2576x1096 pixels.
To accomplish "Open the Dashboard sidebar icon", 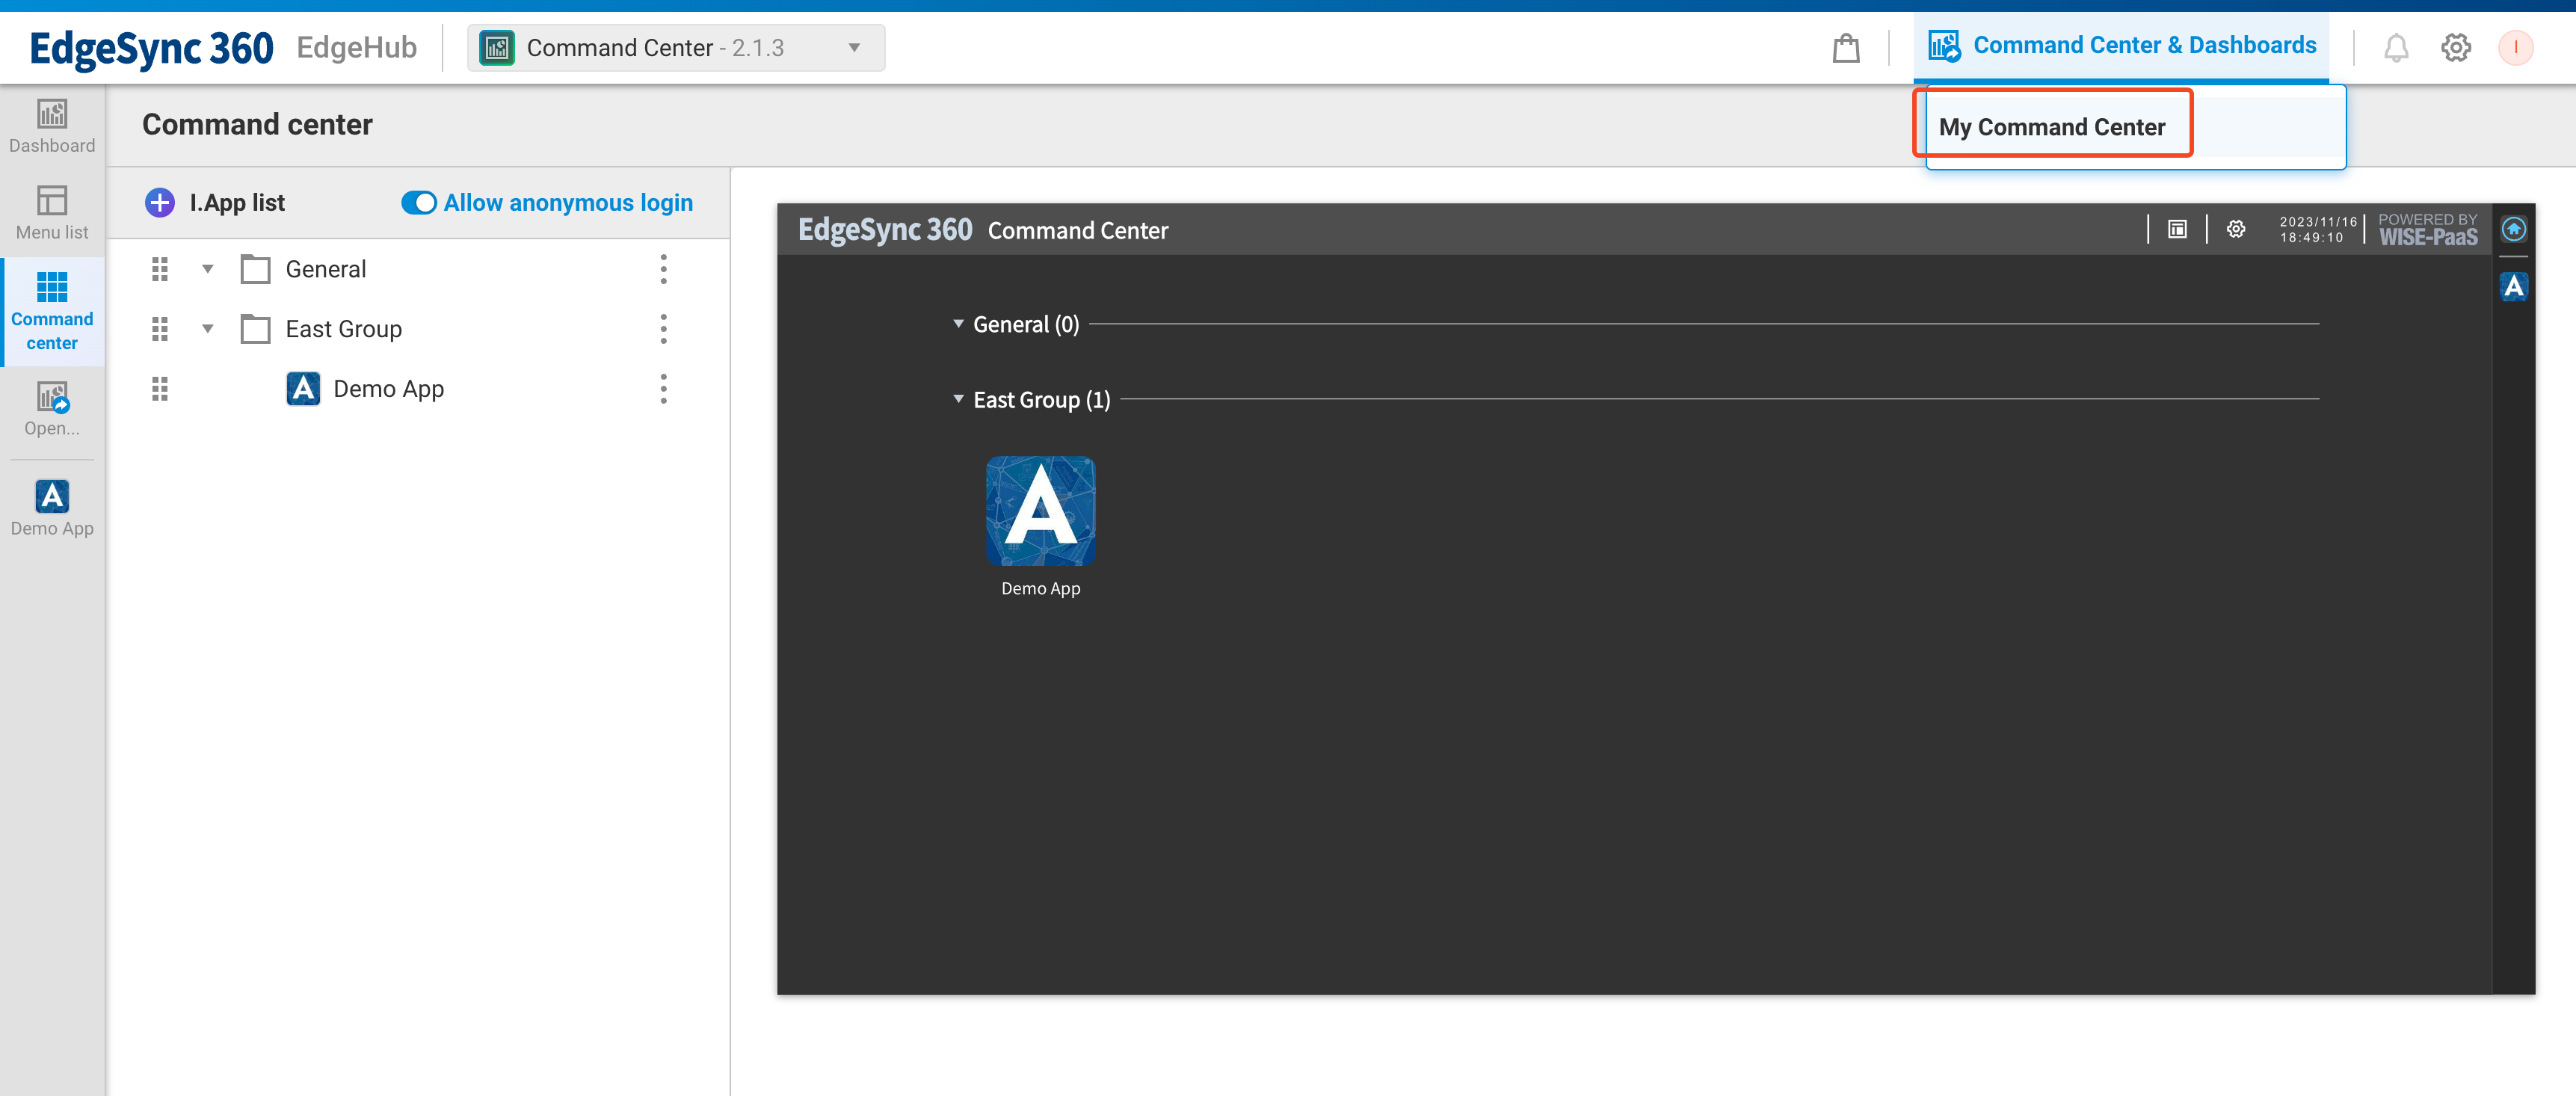I will pos(52,126).
